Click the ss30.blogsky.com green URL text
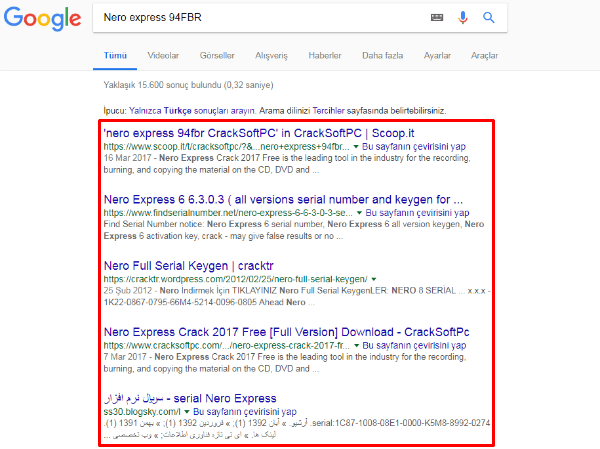 (142, 412)
